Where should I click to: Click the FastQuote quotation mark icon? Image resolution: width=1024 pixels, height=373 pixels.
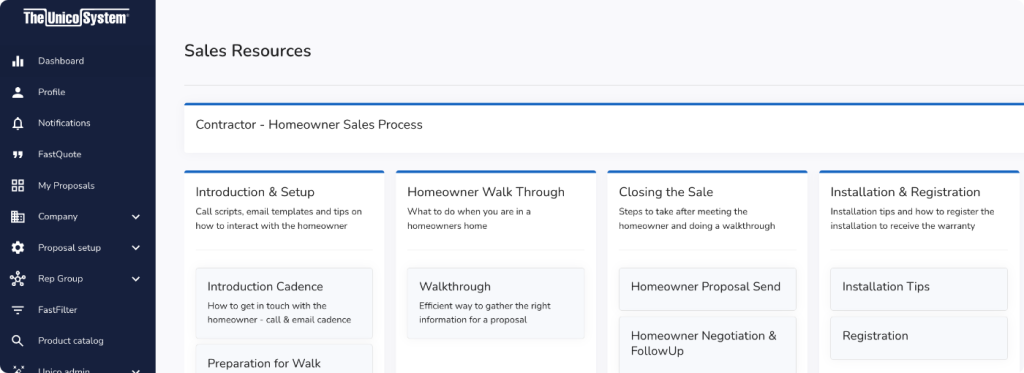(18, 155)
